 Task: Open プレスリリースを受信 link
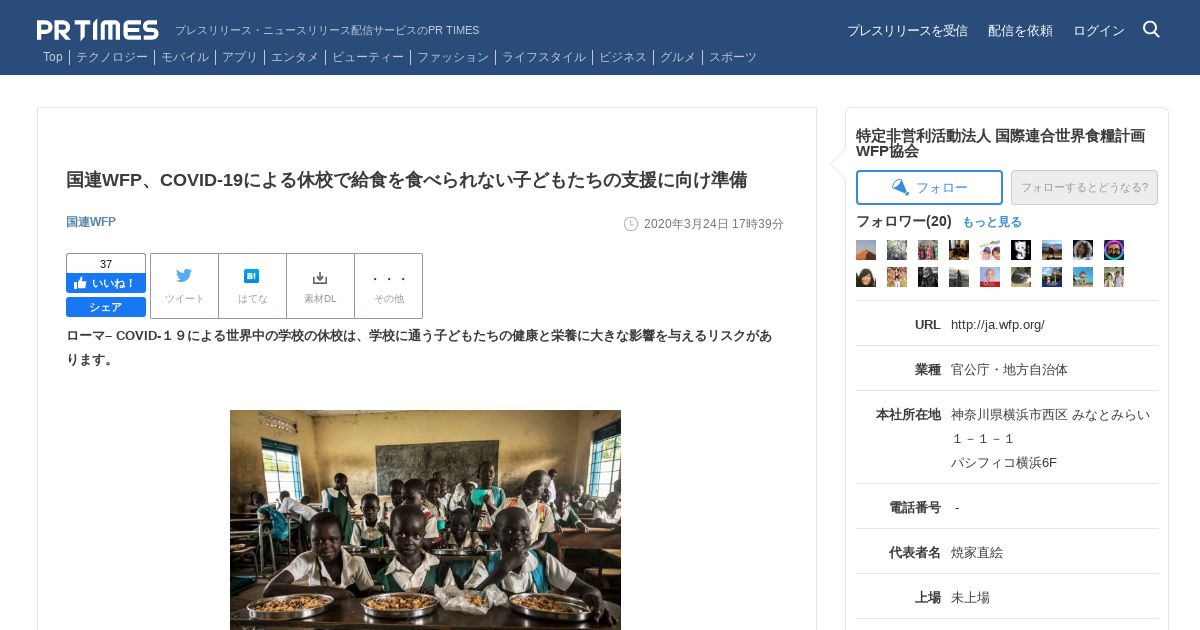pyautogui.click(x=907, y=31)
